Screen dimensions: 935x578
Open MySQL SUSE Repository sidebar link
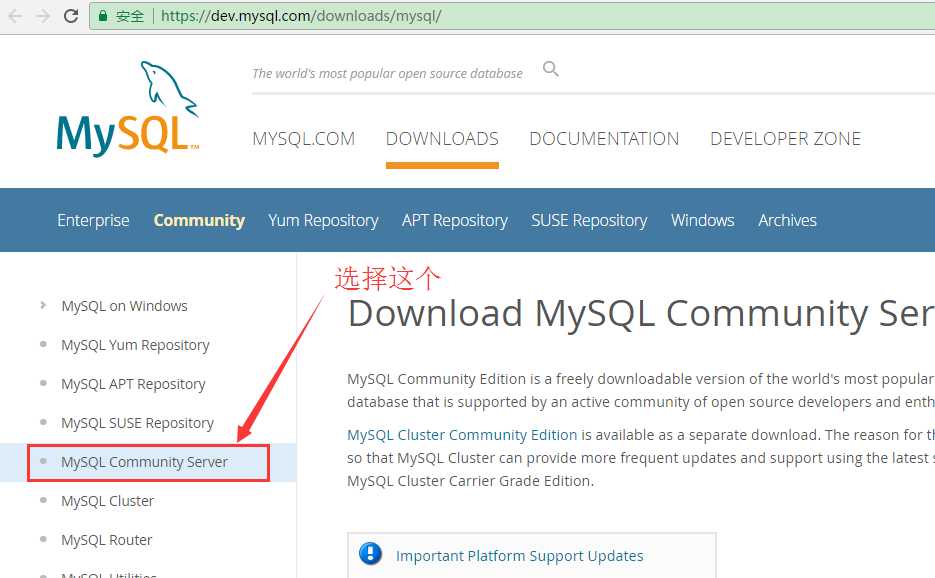pos(137,423)
